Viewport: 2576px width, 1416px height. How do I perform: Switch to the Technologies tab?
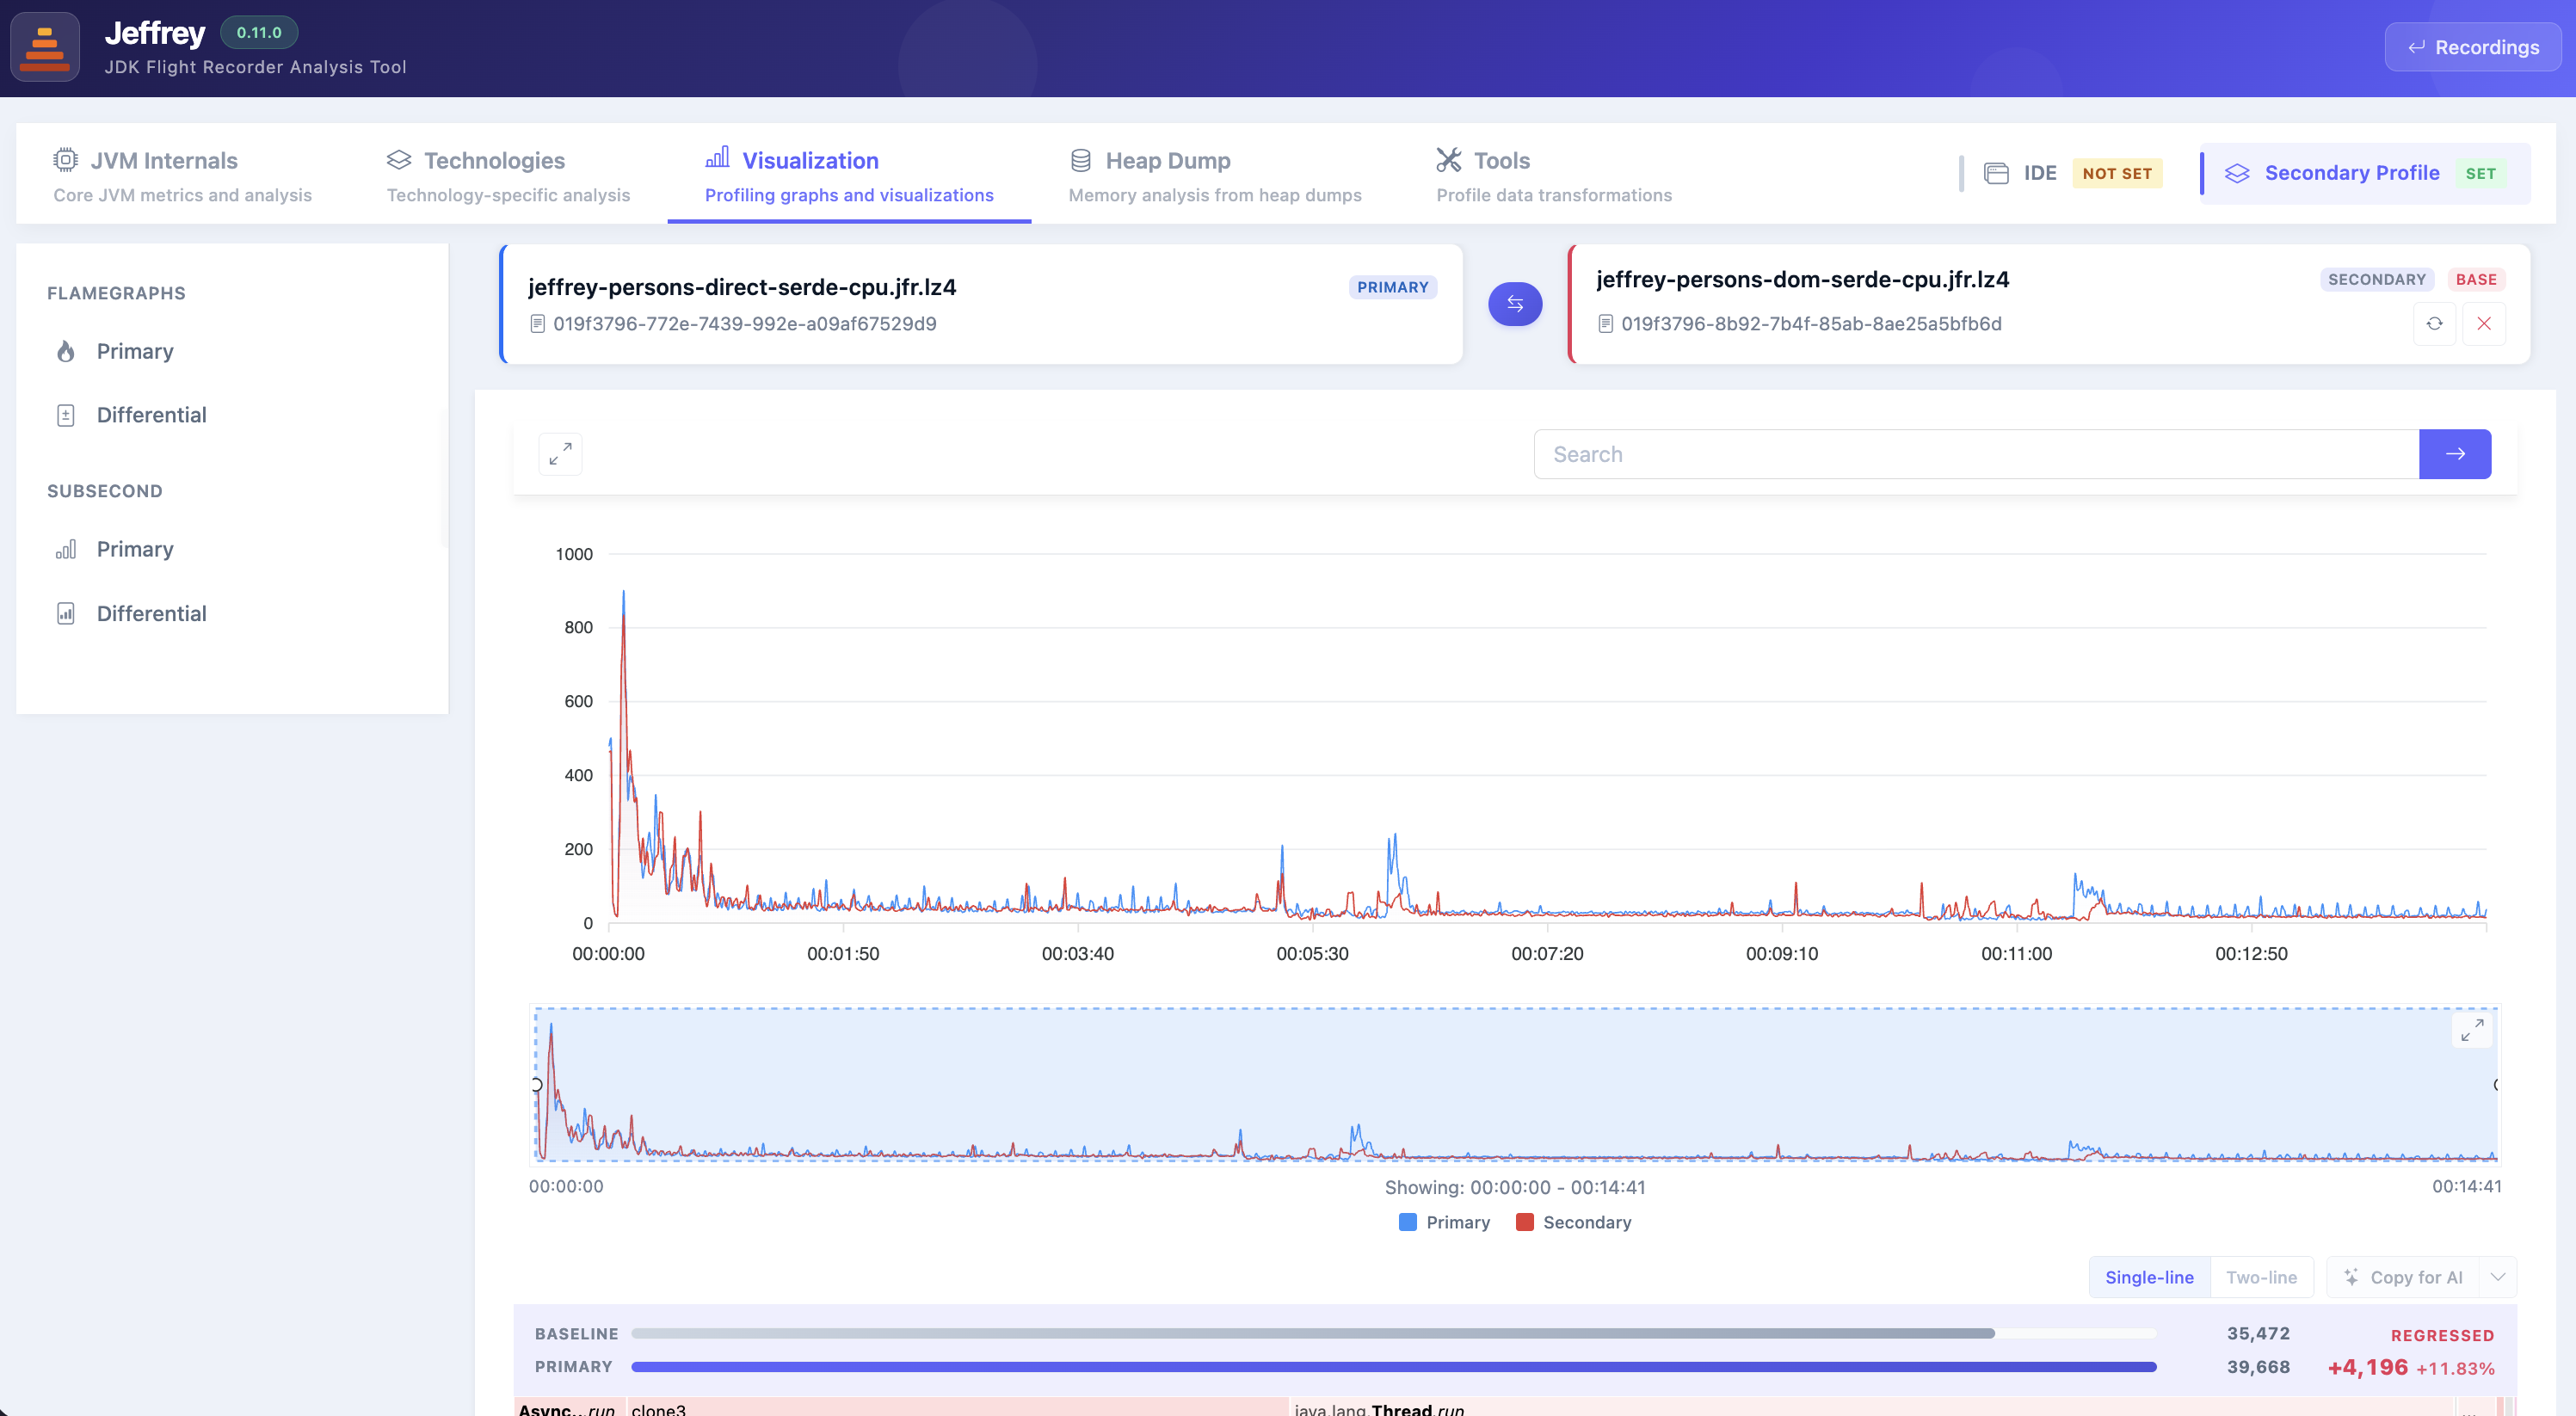pyautogui.click(x=508, y=175)
